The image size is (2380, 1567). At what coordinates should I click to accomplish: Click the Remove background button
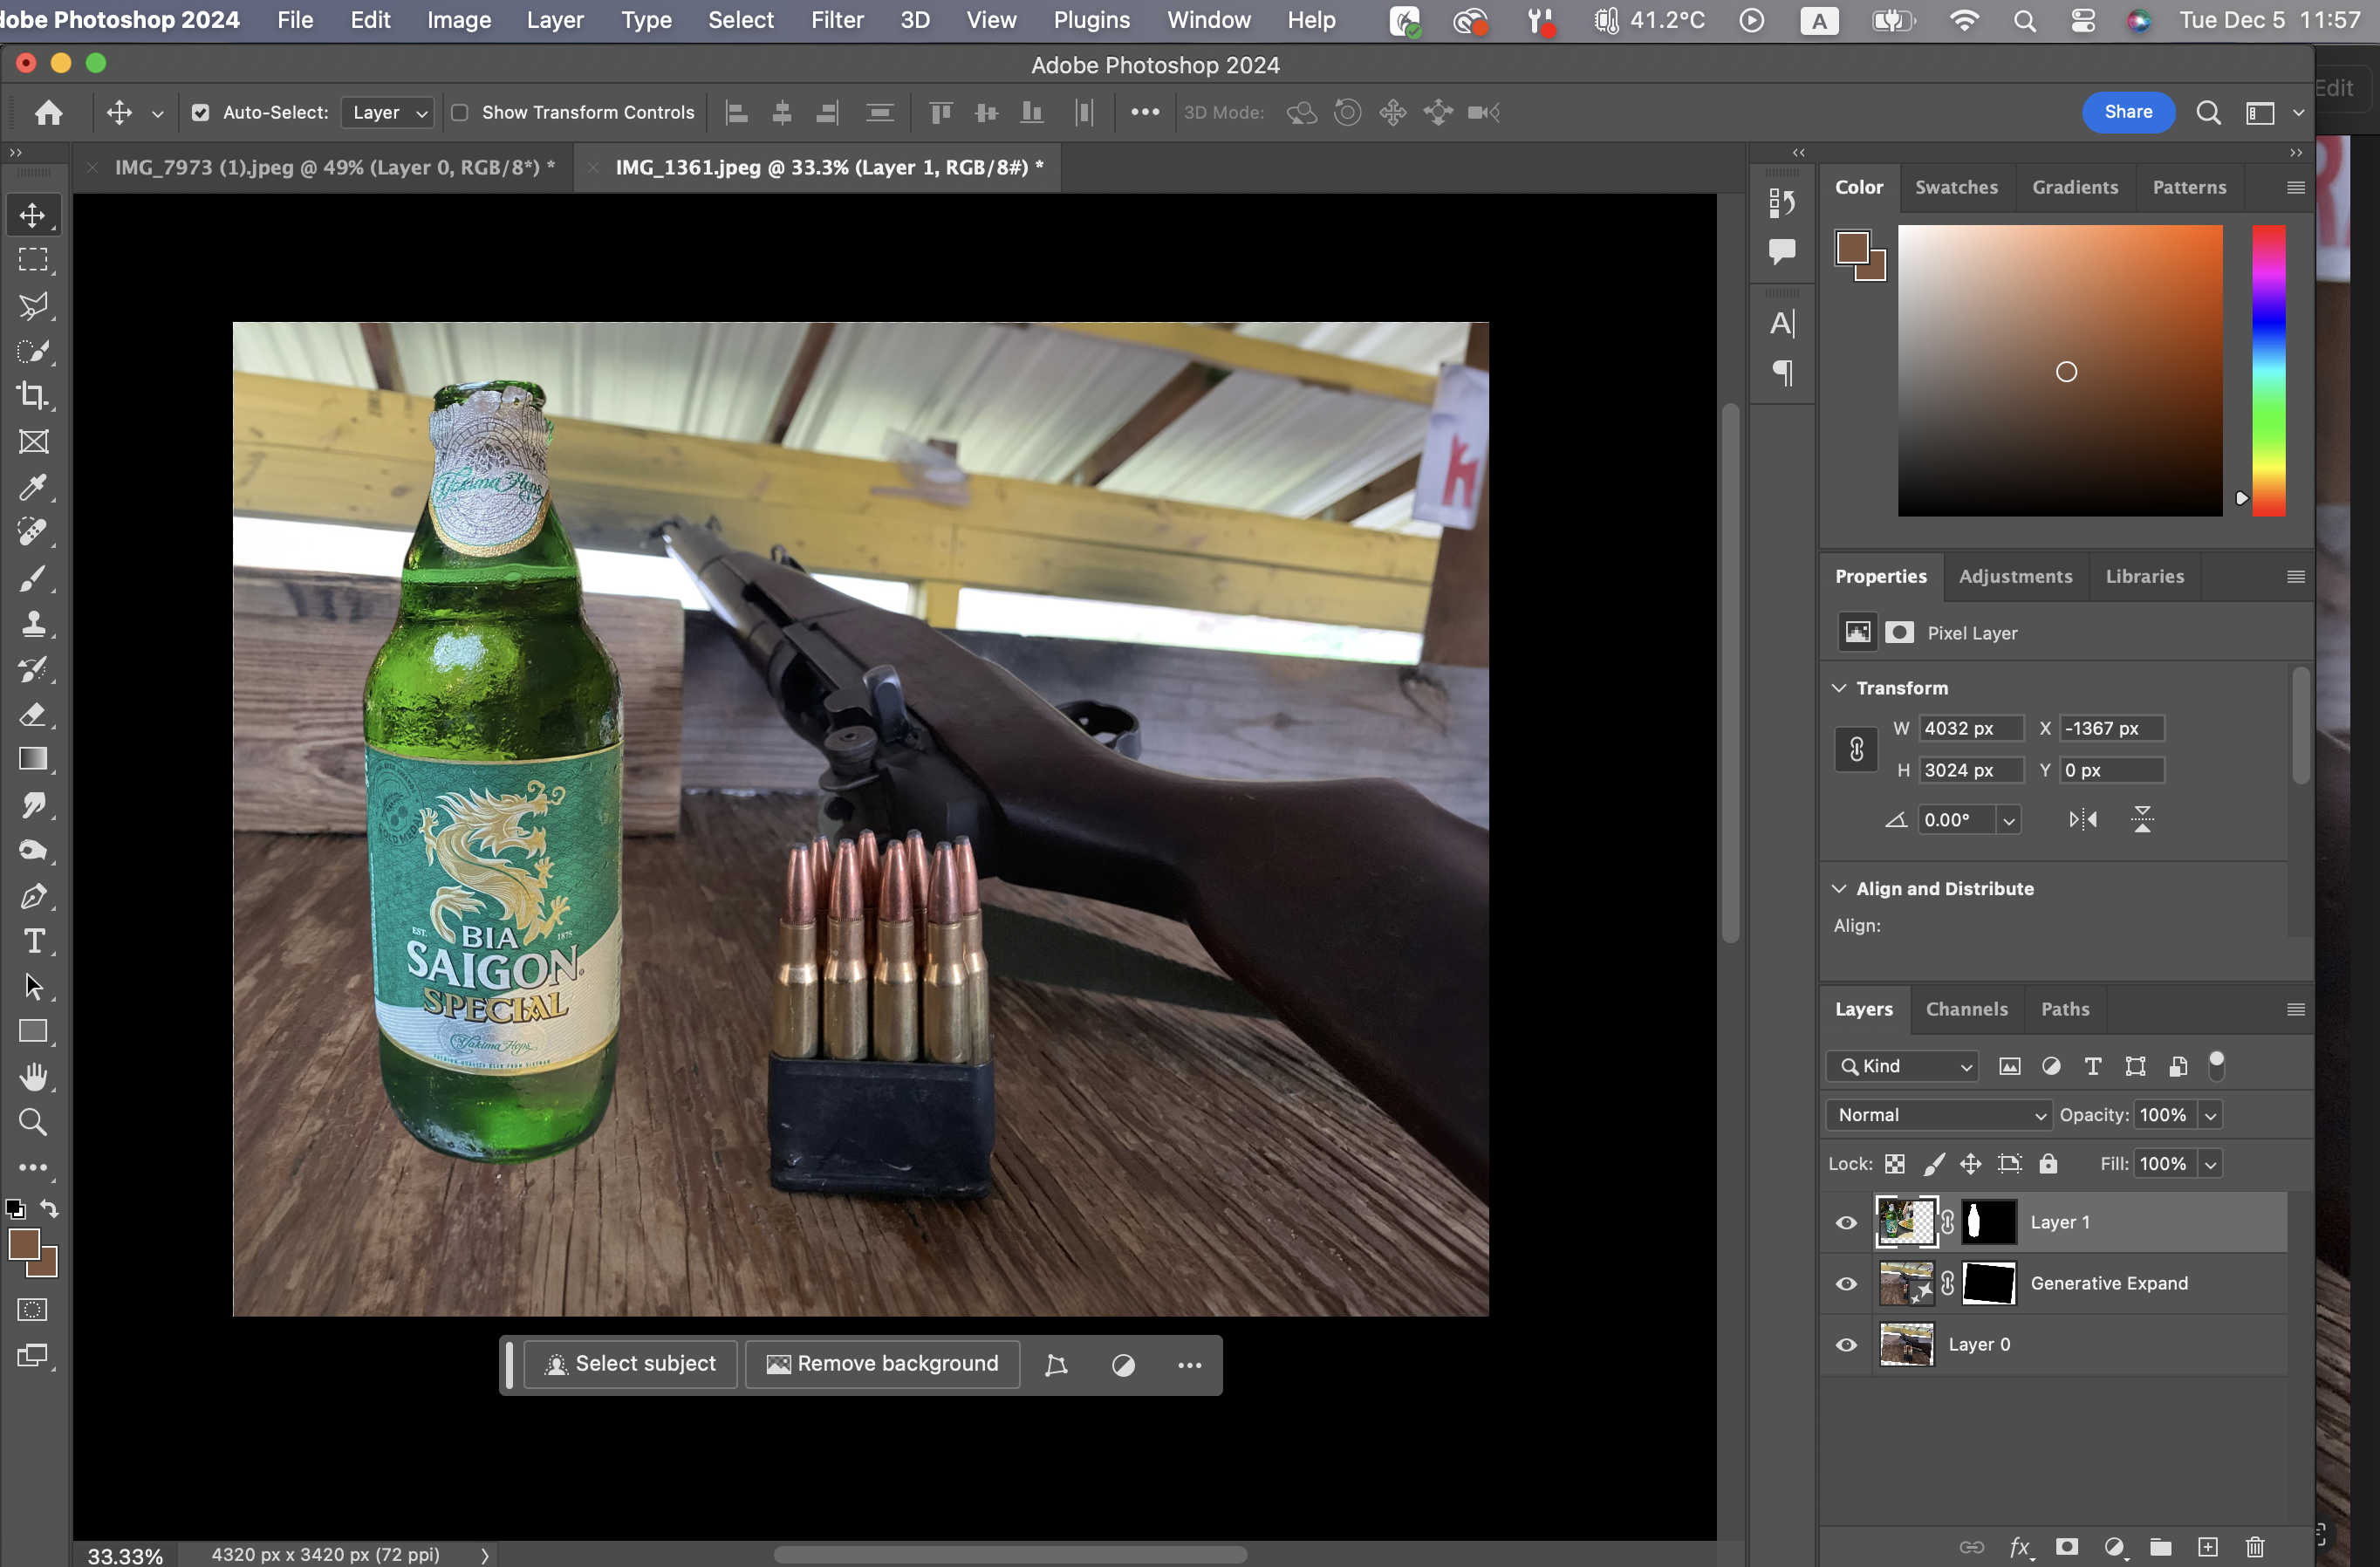tap(882, 1364)
